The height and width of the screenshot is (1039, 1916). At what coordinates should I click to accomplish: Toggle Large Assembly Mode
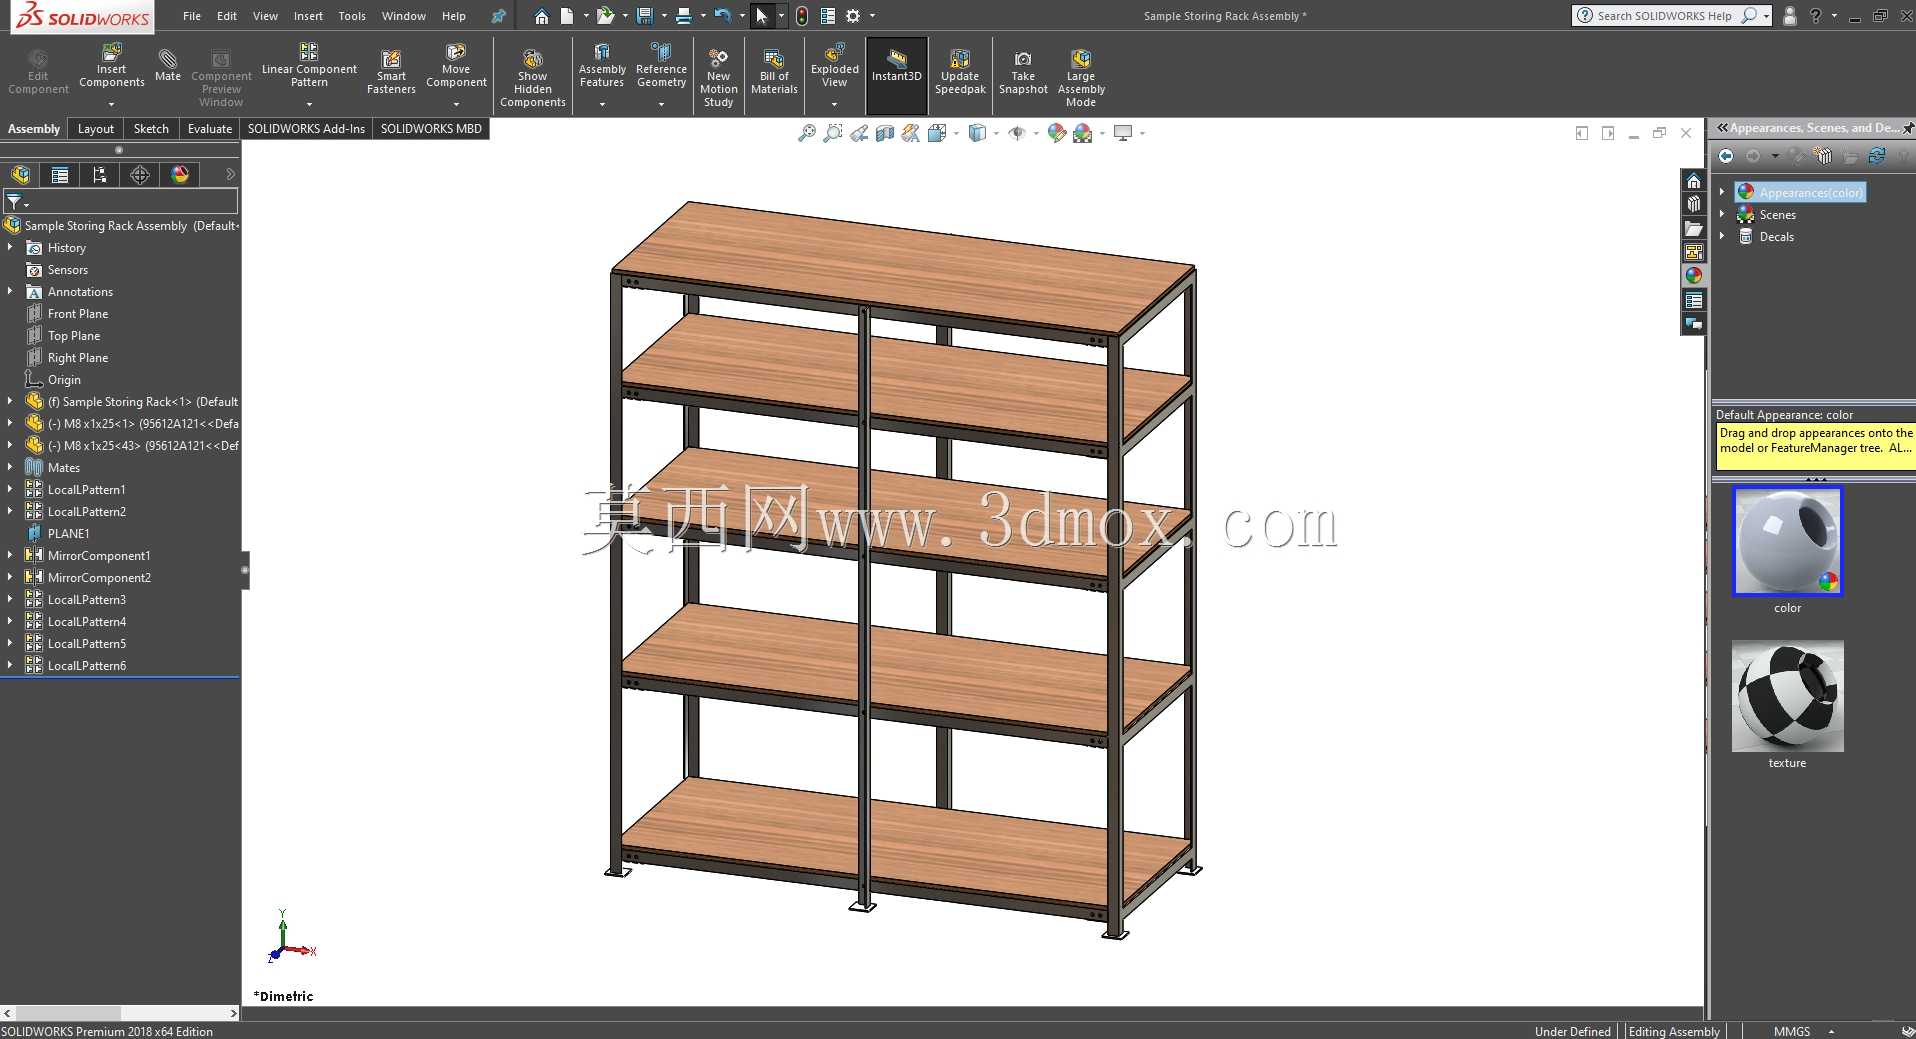(1081, 77)
